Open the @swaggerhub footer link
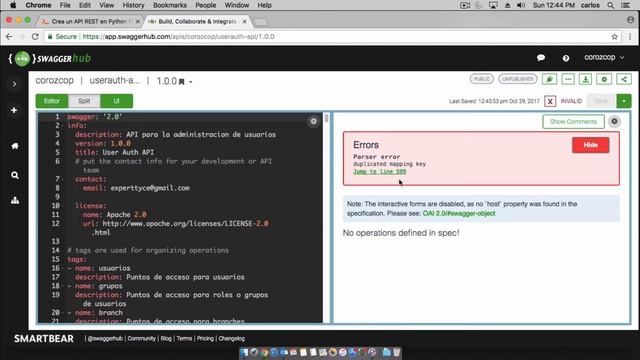 point(105,338)
